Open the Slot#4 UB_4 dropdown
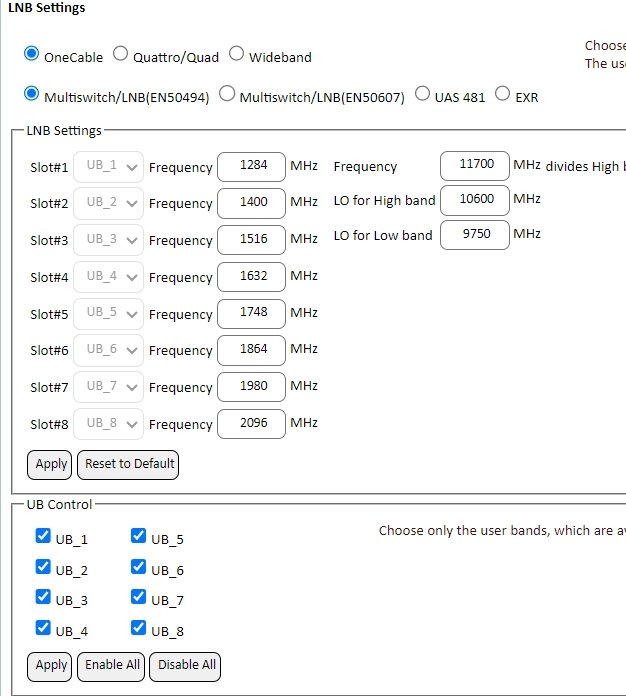The image size is (626, 696). pyautogui.click(x=108, y=277)
